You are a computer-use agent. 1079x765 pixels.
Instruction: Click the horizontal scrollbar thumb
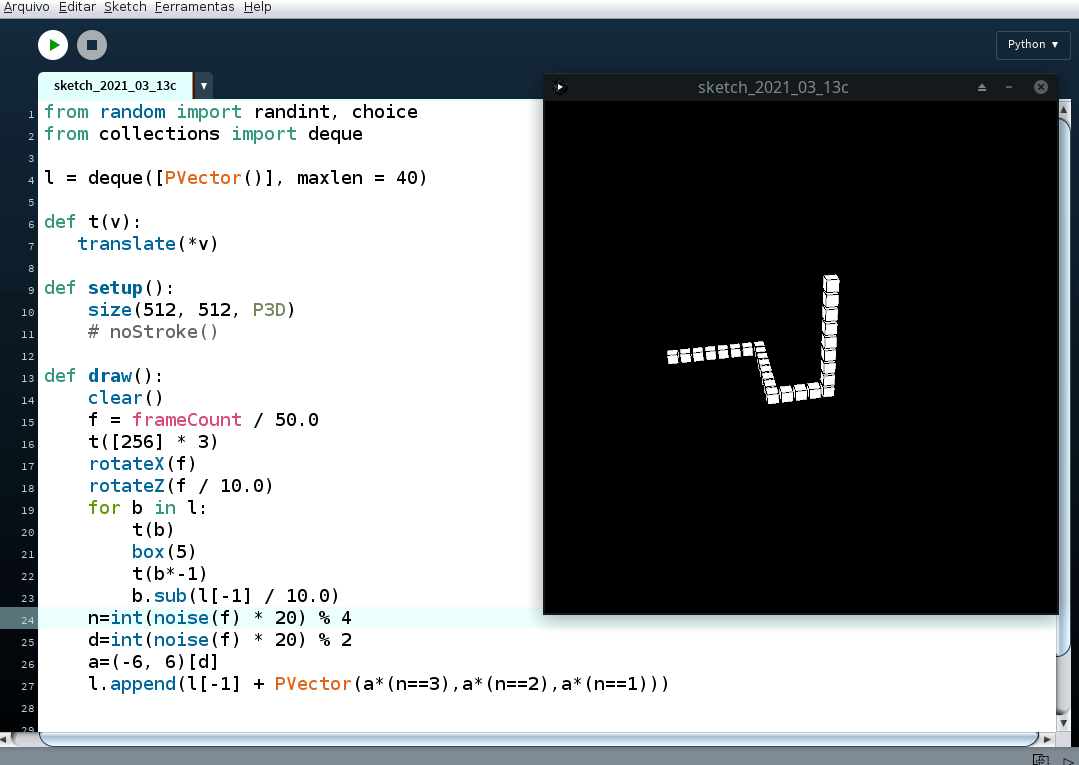tap(539, 740)
